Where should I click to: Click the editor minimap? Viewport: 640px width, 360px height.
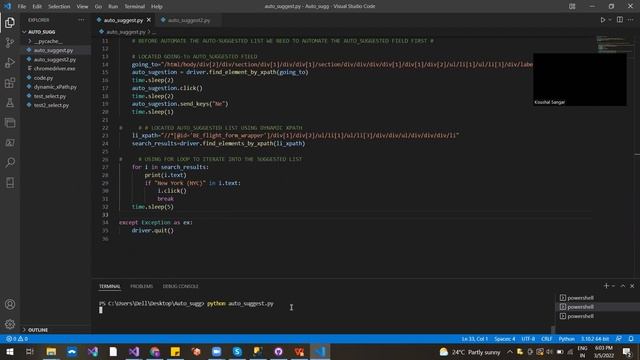click(614, 44)
